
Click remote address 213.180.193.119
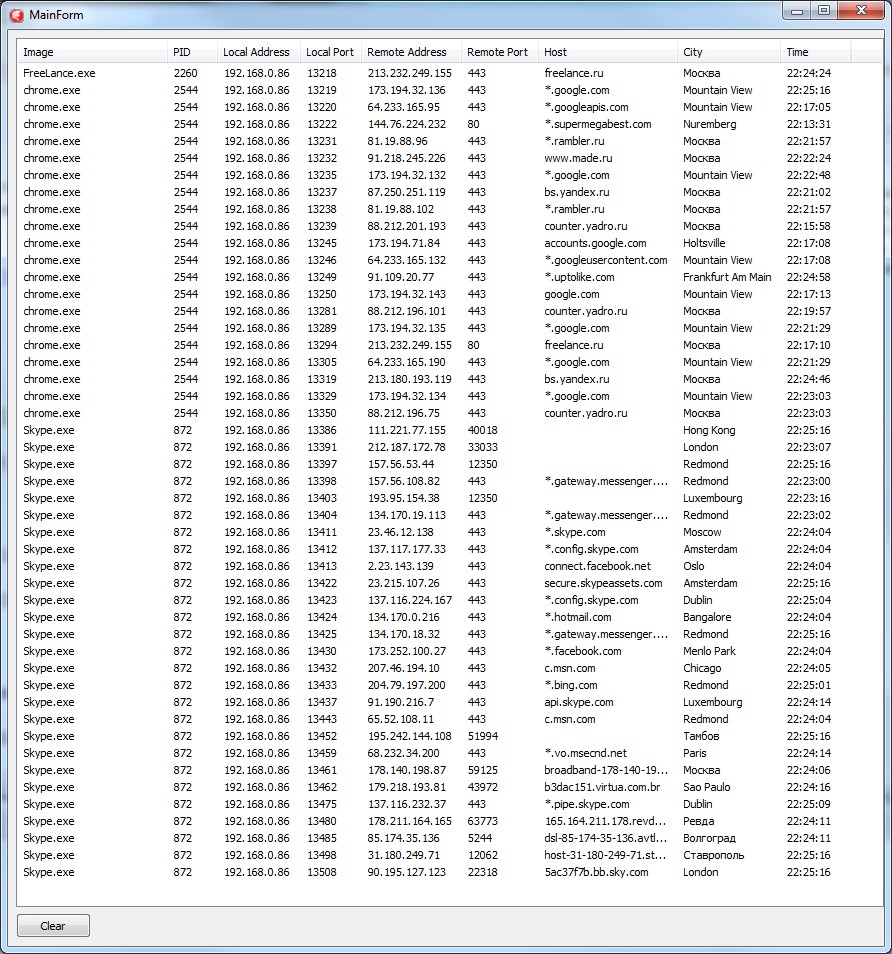click(409, 380)
